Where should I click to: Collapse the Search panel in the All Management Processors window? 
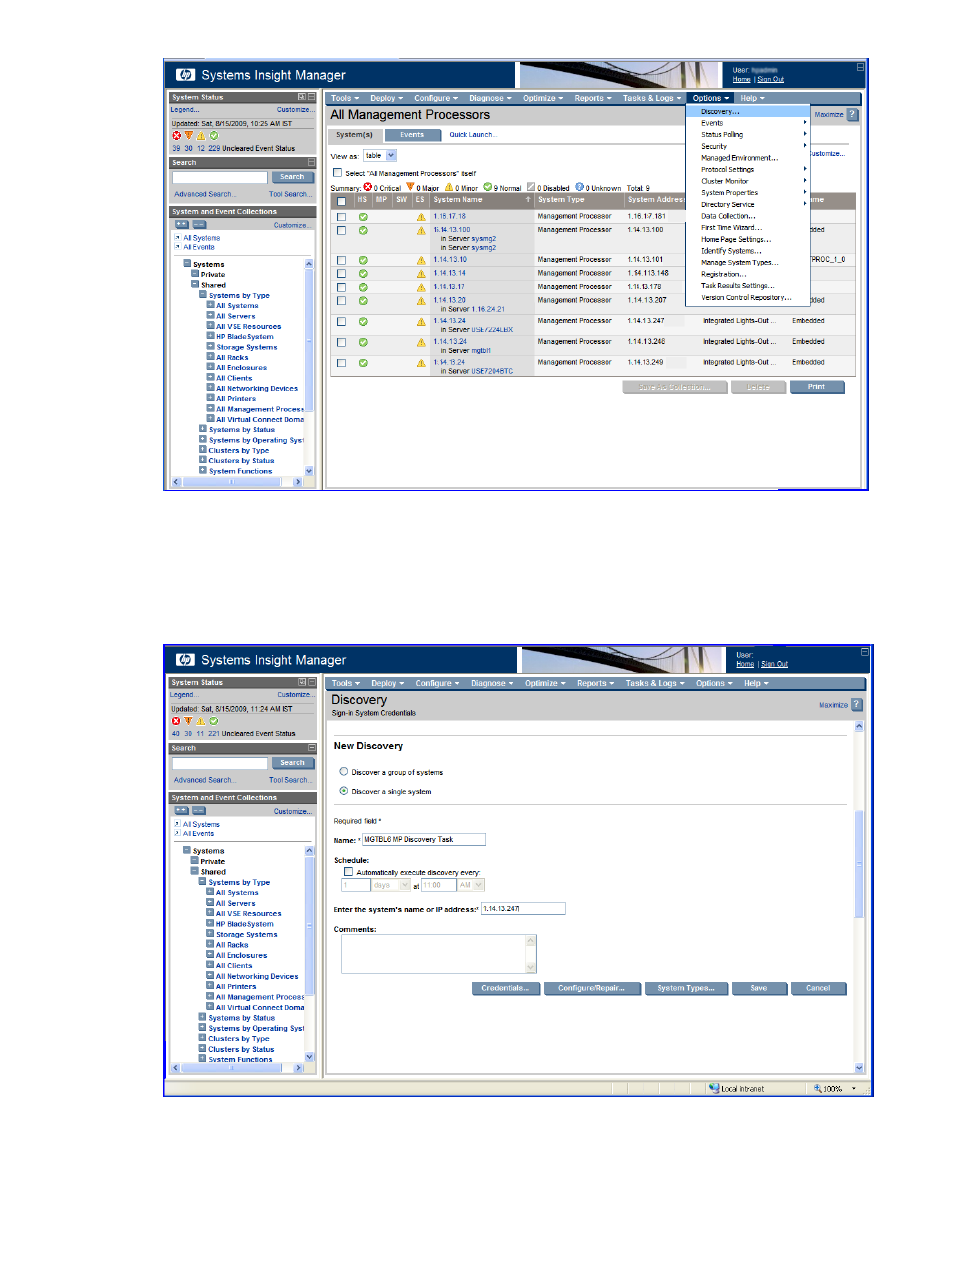(311, 163)
